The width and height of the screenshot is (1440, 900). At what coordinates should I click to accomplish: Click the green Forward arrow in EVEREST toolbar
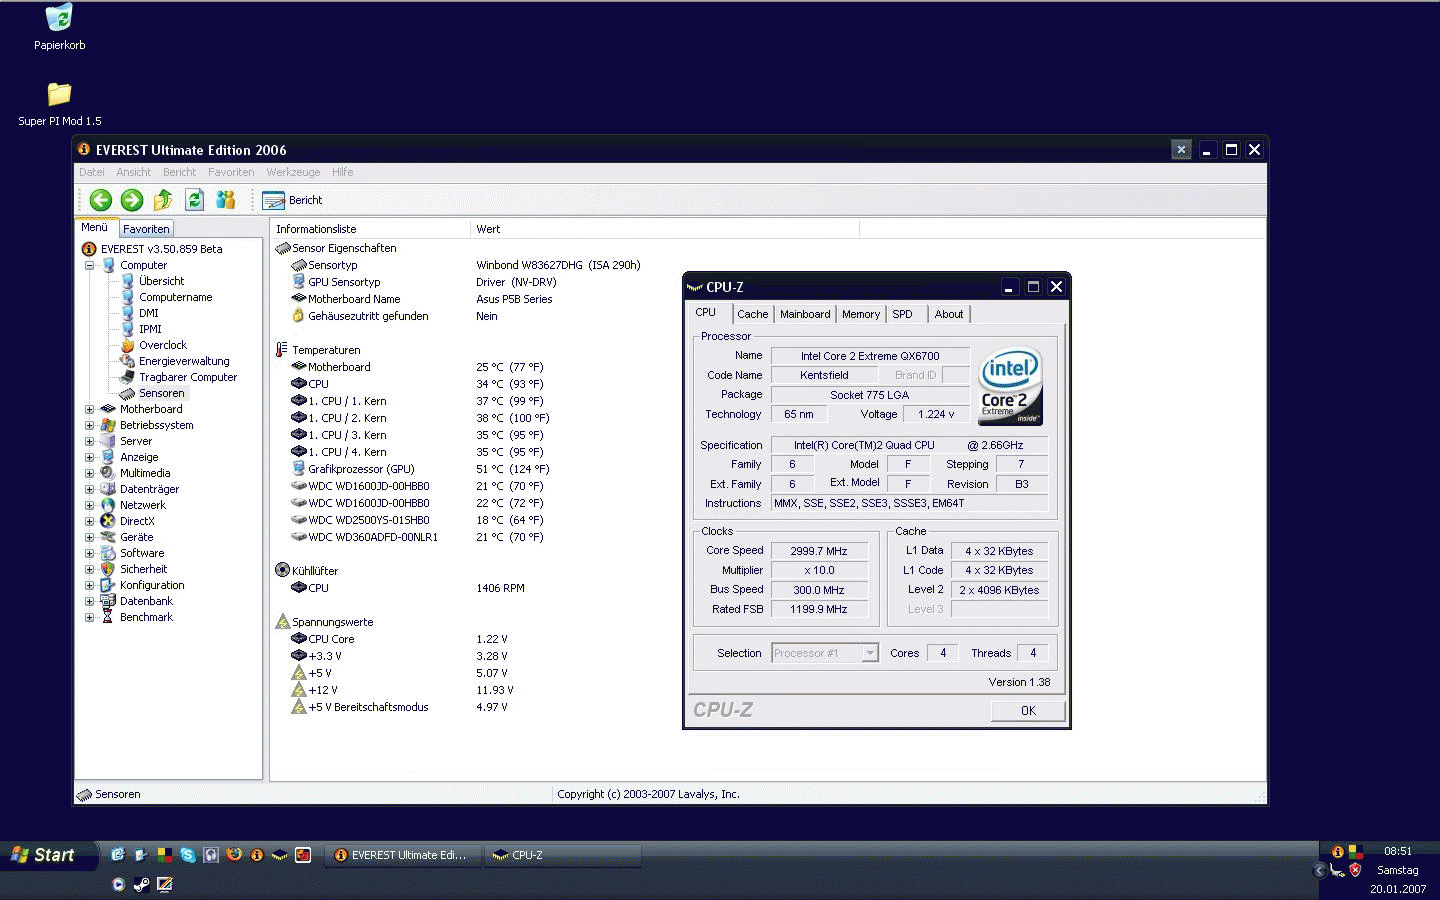(x=132, y=200)
